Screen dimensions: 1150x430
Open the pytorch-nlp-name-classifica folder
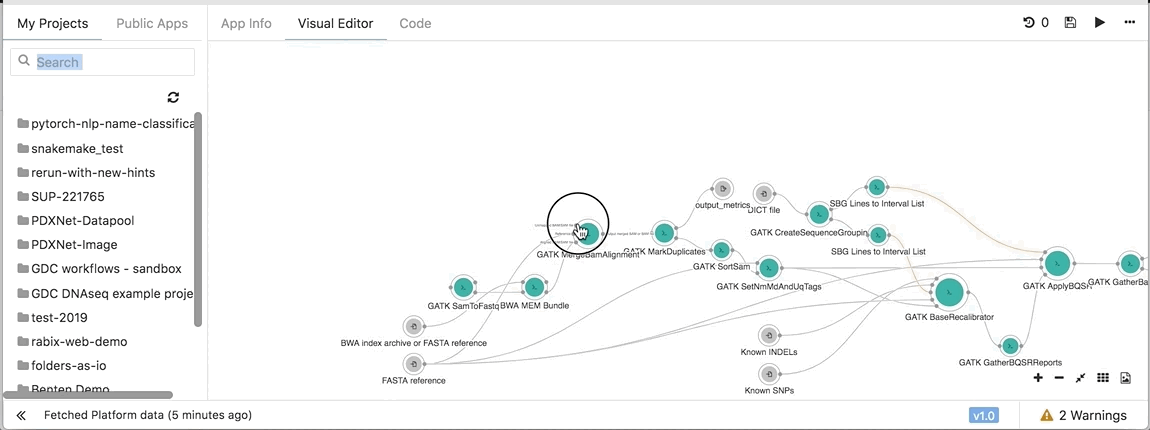point(106,124)
